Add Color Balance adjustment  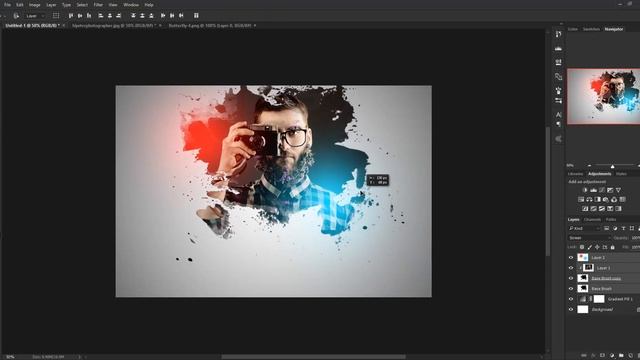(x=589, y=200)
